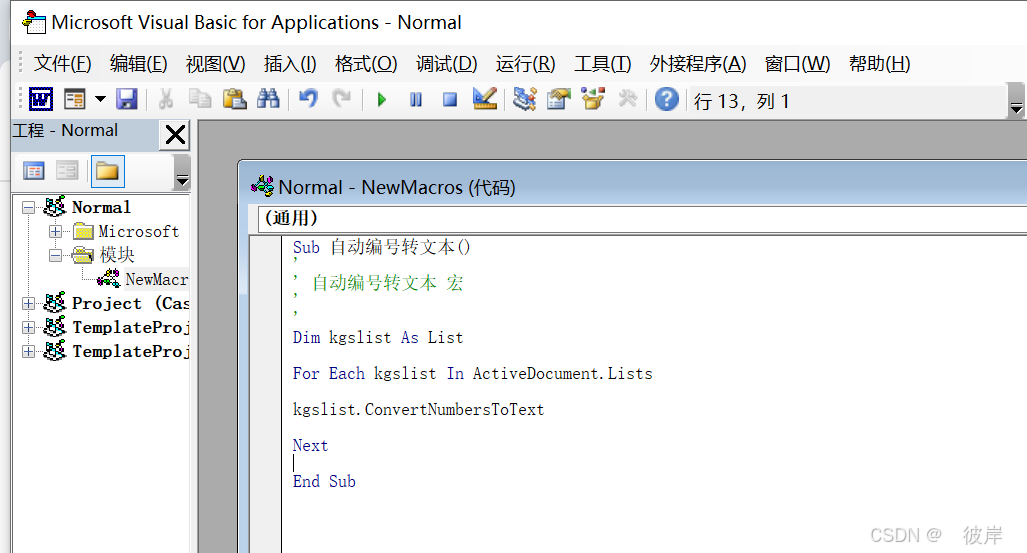
Task: Open the 运行(R) menu
Action: click(525, 64)
